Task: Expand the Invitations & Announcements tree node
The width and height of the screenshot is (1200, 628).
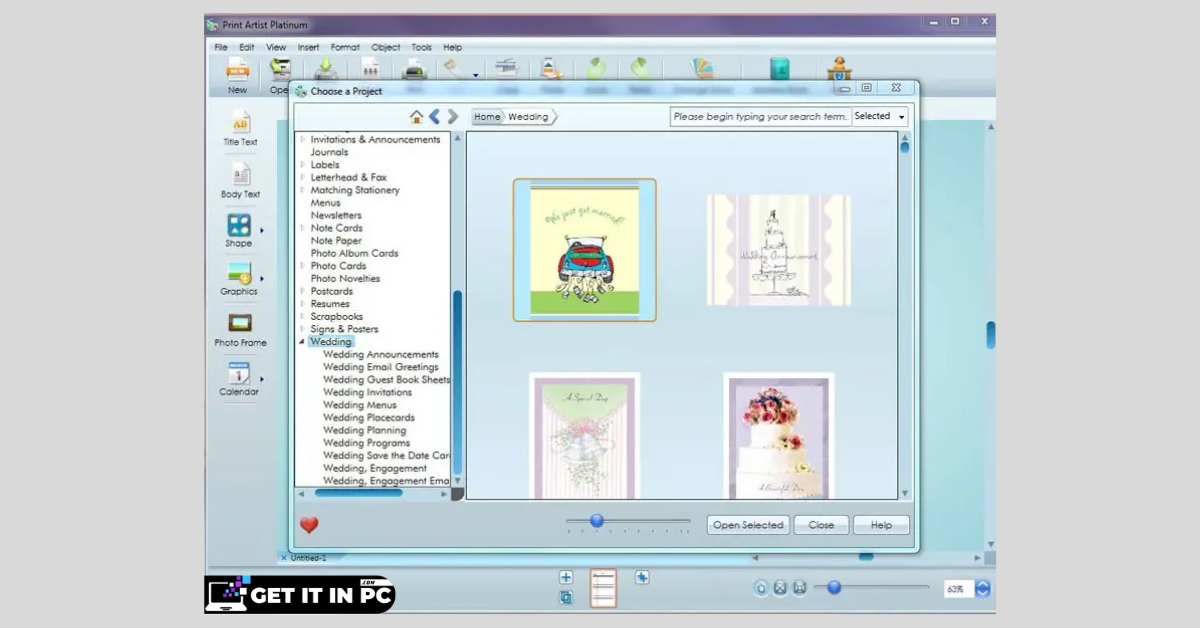Action: (303, 140)
